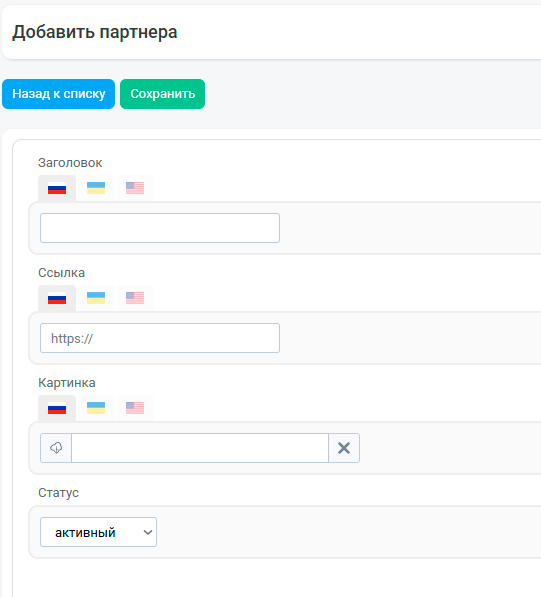Select Russian flag tab under Заголовок
This screenshot has height=597, width=541.
[x=57, y=188]
